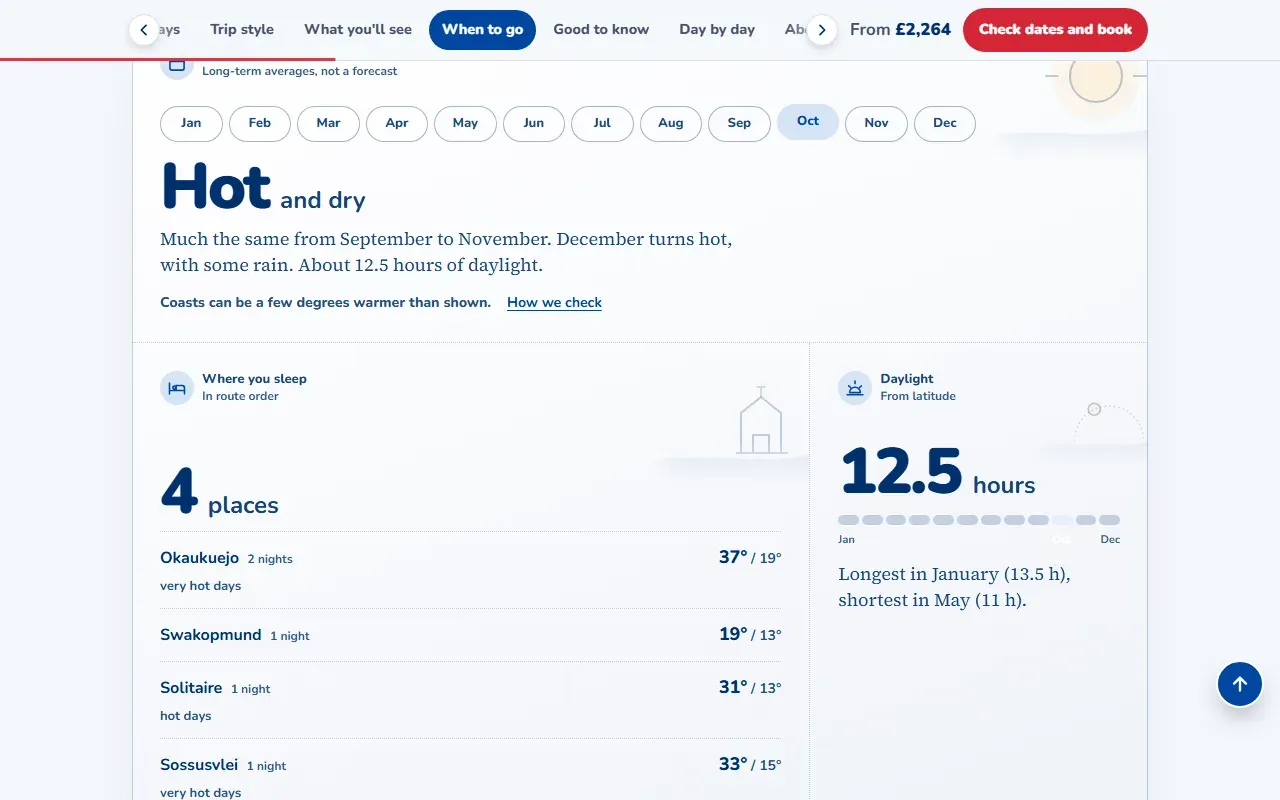This screenshot has width=1280, height=800.
Task: Select the Jan month pill
Action: (x=191, y=123)
